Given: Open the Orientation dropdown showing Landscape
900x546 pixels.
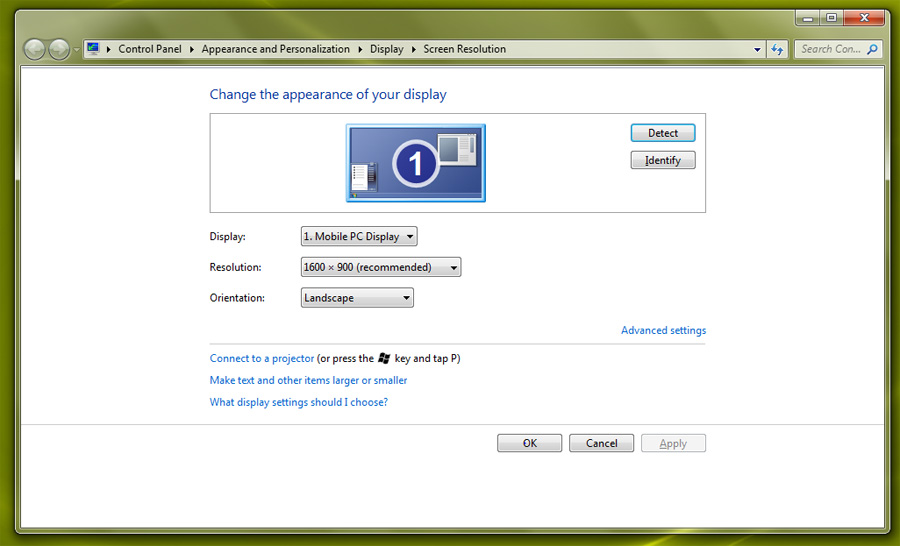Looking at the screenshot, I should pyautogui.click(x=357, y=298).
